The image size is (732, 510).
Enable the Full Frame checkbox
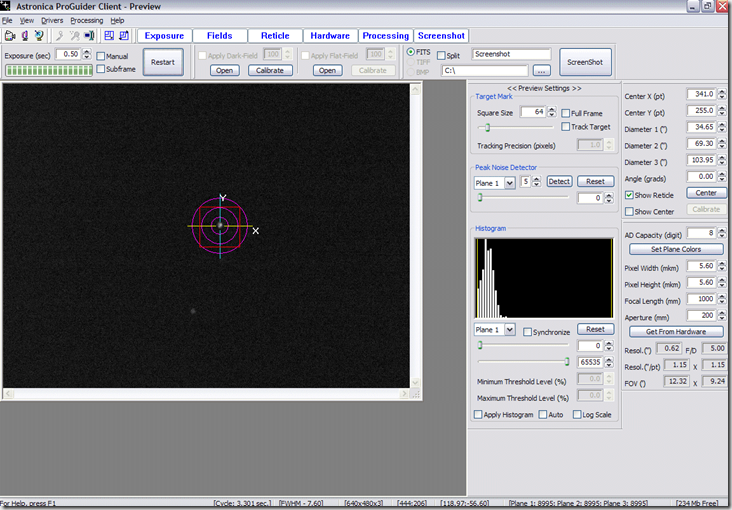pos(566,113)
